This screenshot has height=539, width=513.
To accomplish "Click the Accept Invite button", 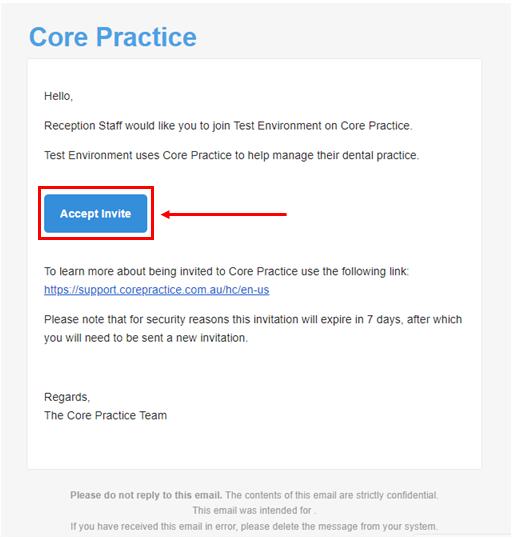I will click(96, 213).
